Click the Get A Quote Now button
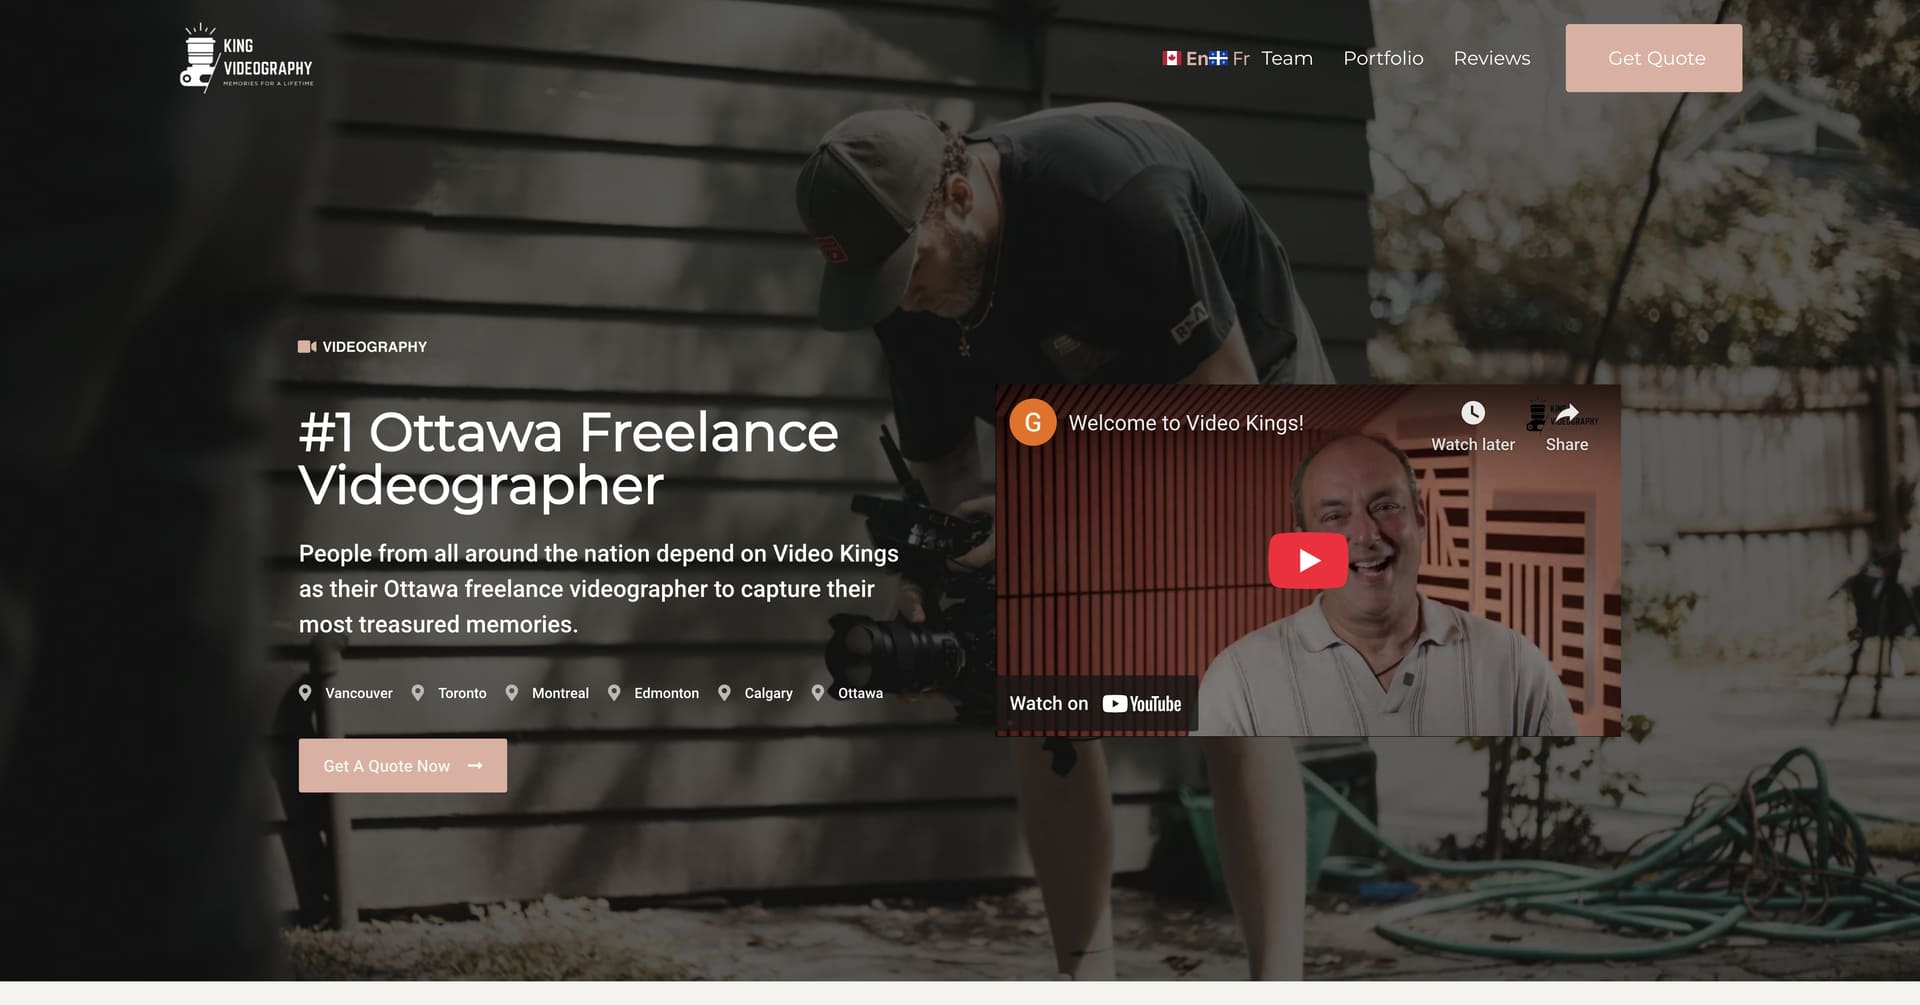Viewport: 1920px width, 1005px height. click(x=403, y=765)
